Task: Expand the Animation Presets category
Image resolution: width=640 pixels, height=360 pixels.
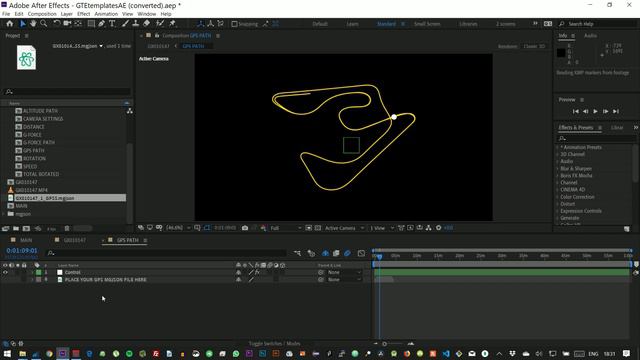Action: (x=558, y=147)
